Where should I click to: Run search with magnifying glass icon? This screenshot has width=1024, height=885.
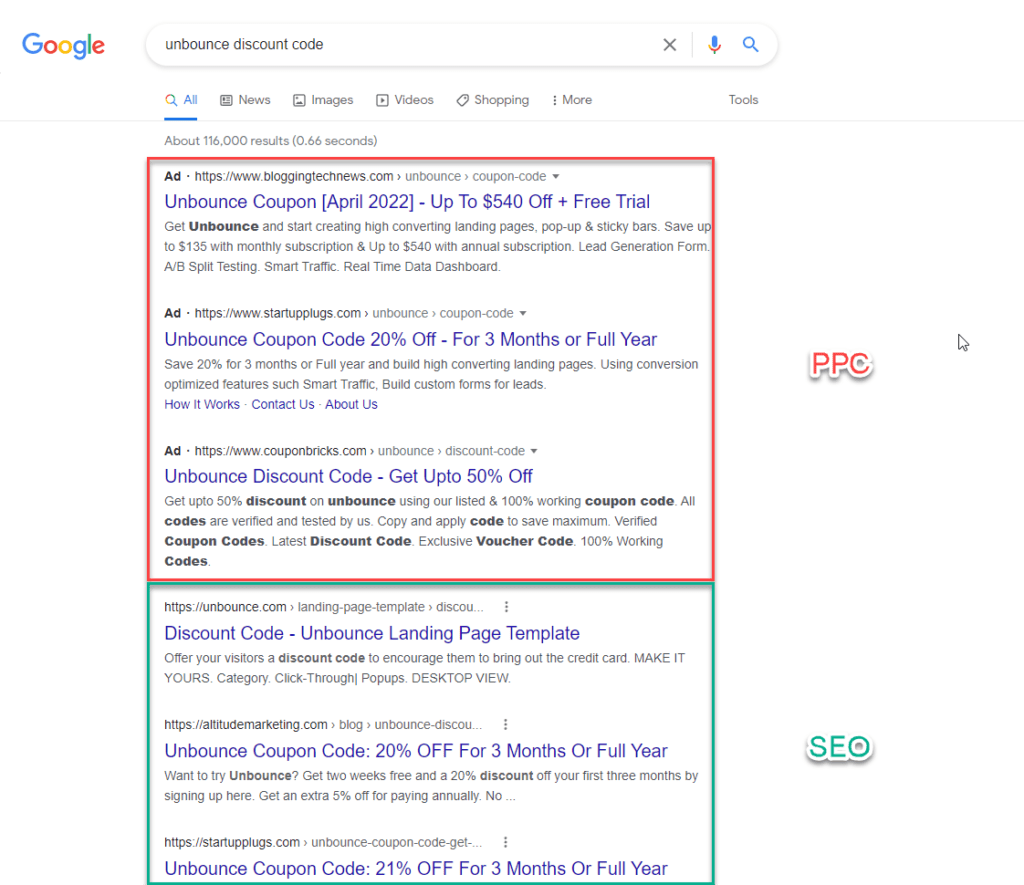[x=750, y=44]
